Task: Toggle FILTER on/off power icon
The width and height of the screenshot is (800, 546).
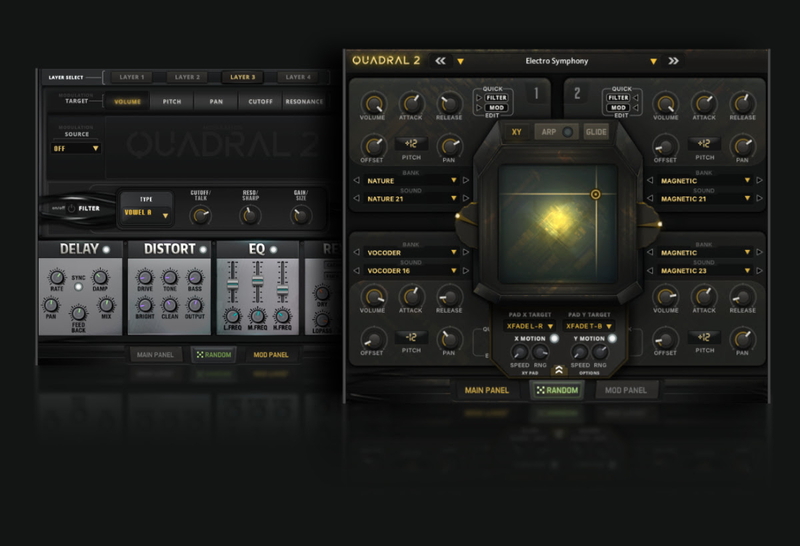Action: [71, 208]
